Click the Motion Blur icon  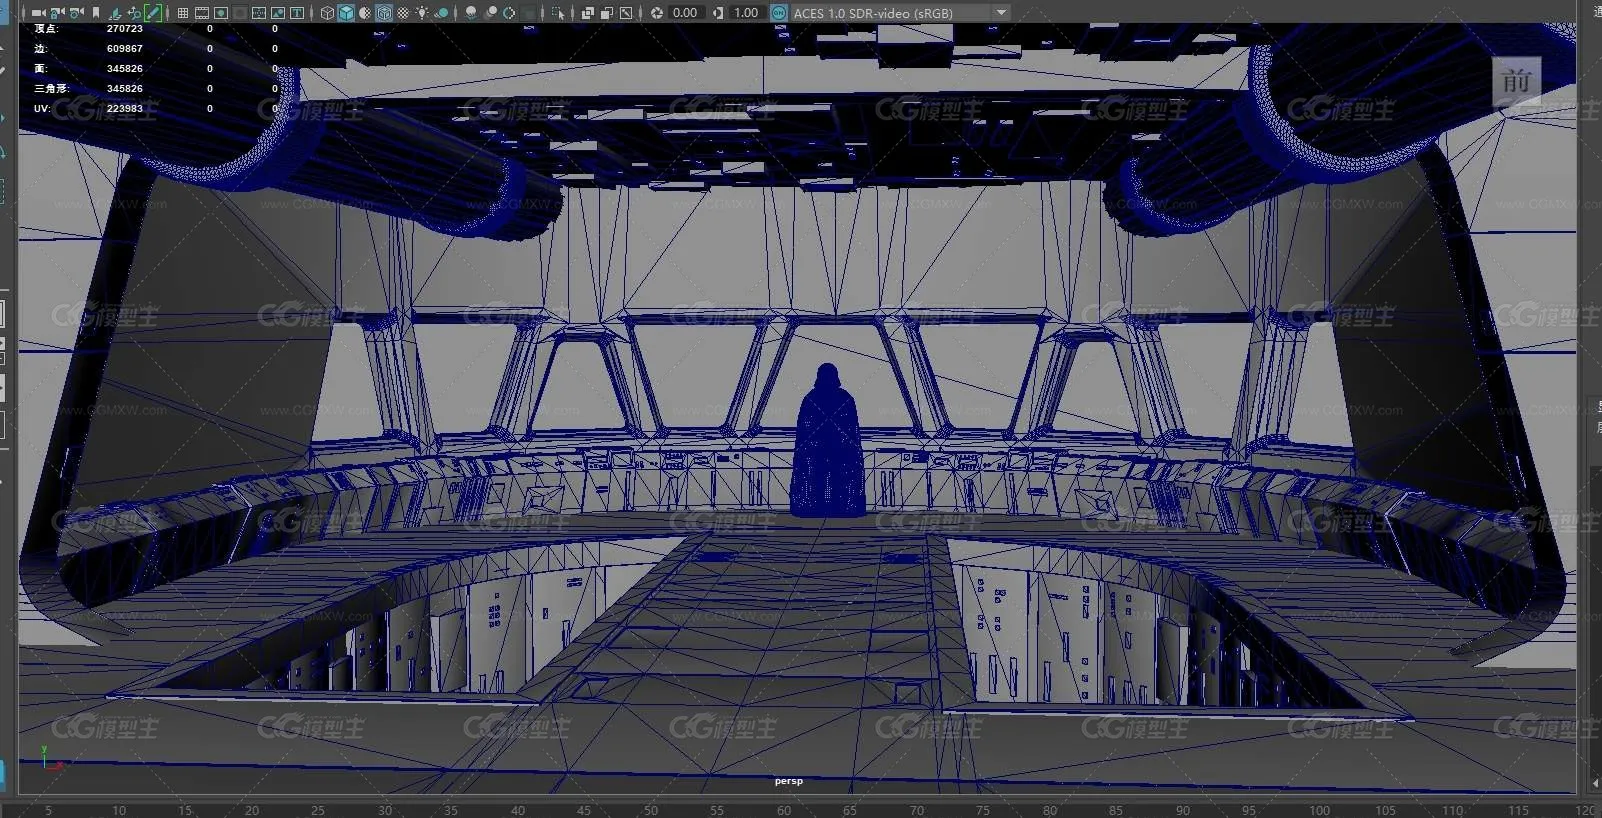click(490, 13)
